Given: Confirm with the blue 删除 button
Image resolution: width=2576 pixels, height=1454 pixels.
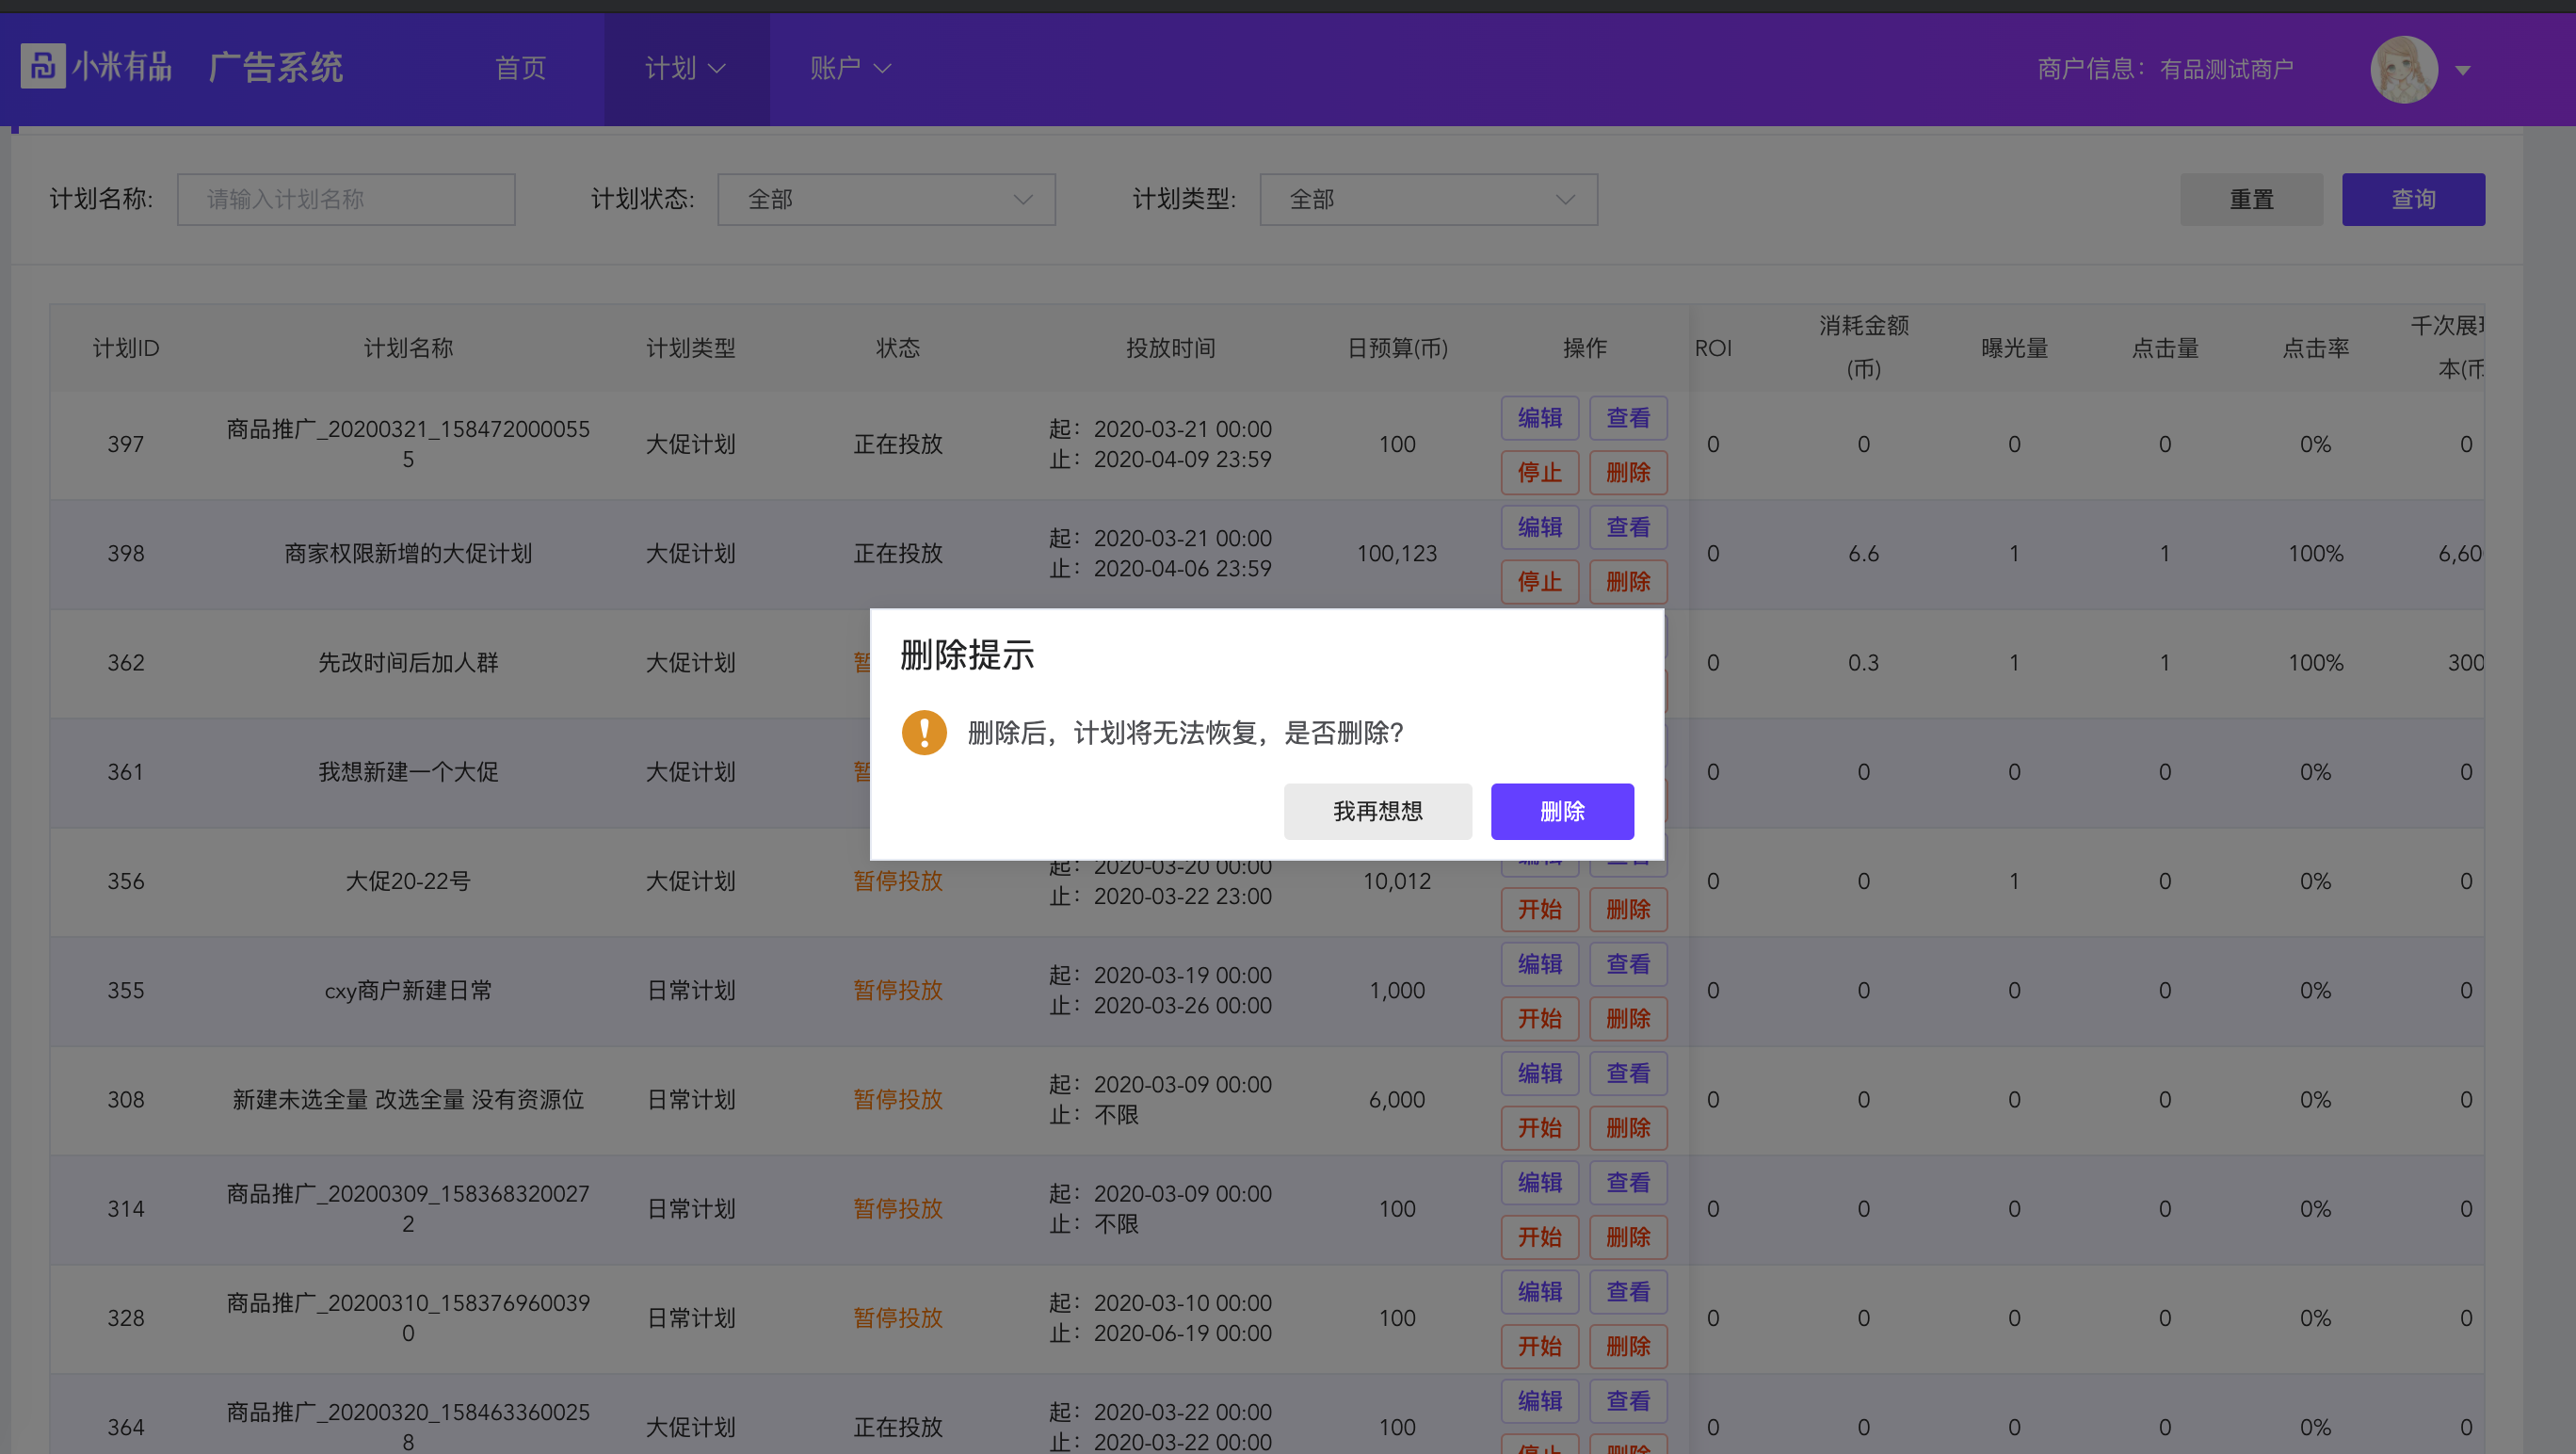Looking at the screenshot, I should pyautogui.click(x=1562, y=811).
